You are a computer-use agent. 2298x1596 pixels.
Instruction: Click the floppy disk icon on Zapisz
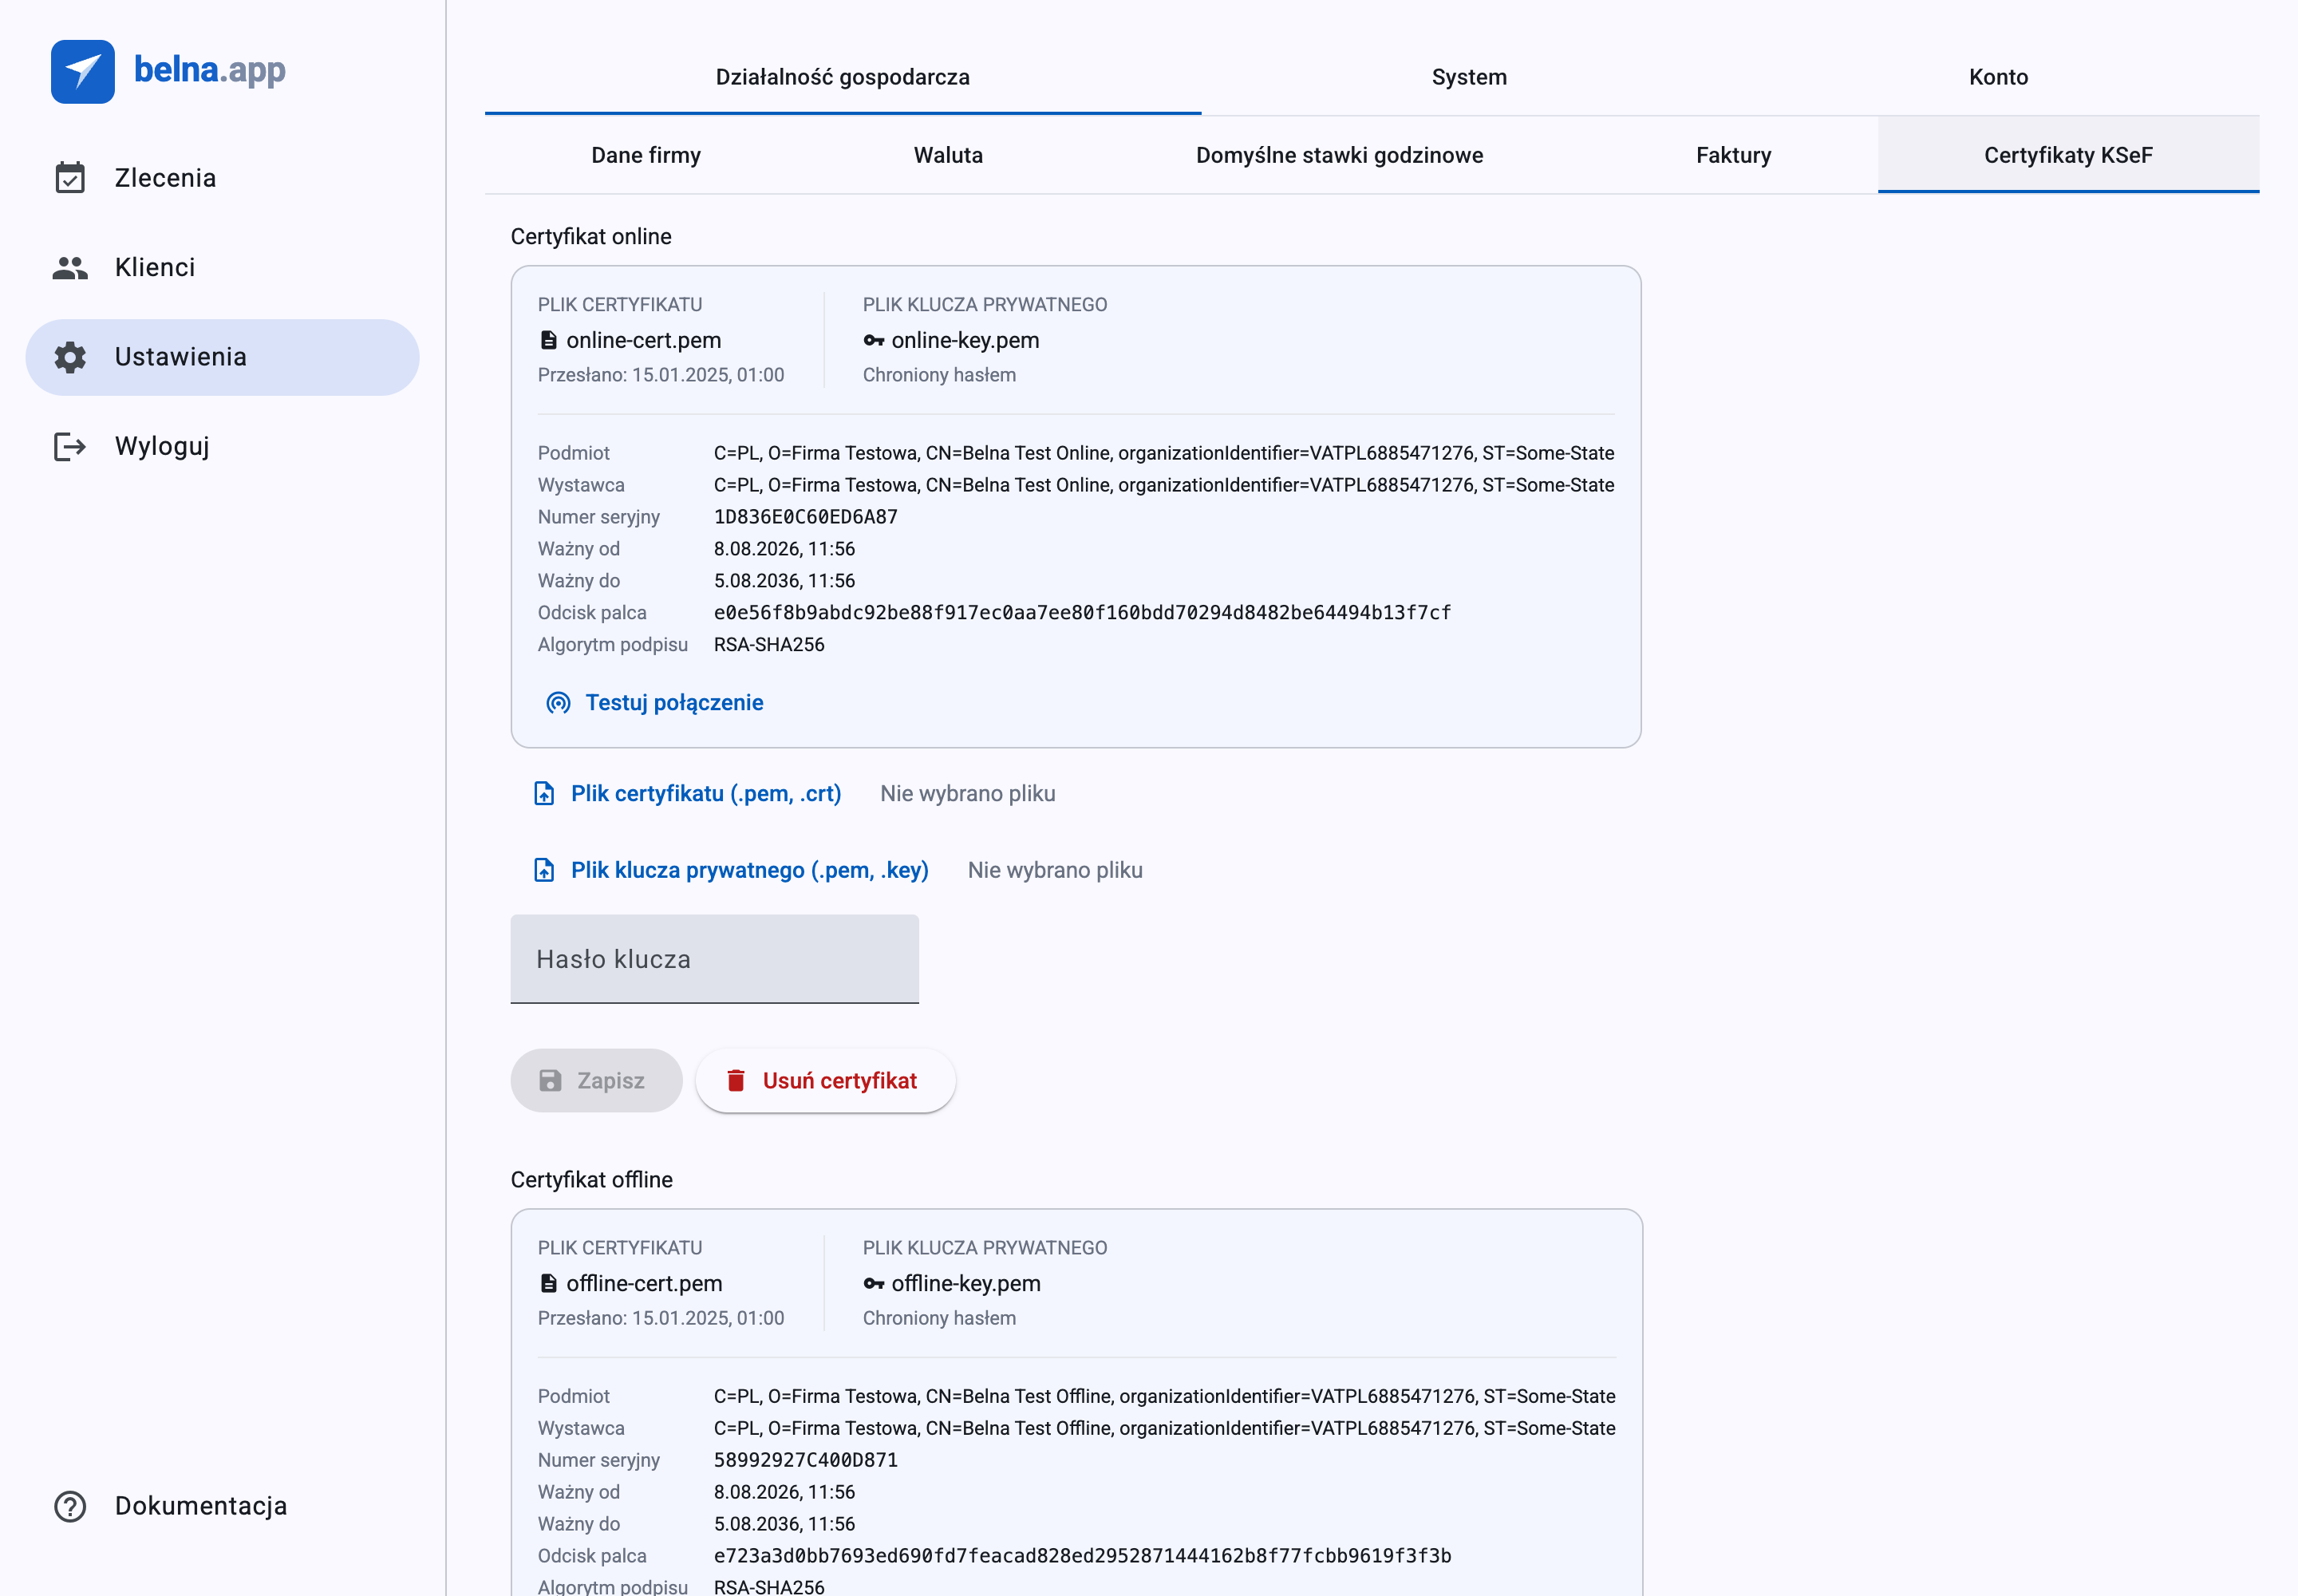tap(550, 1081)
